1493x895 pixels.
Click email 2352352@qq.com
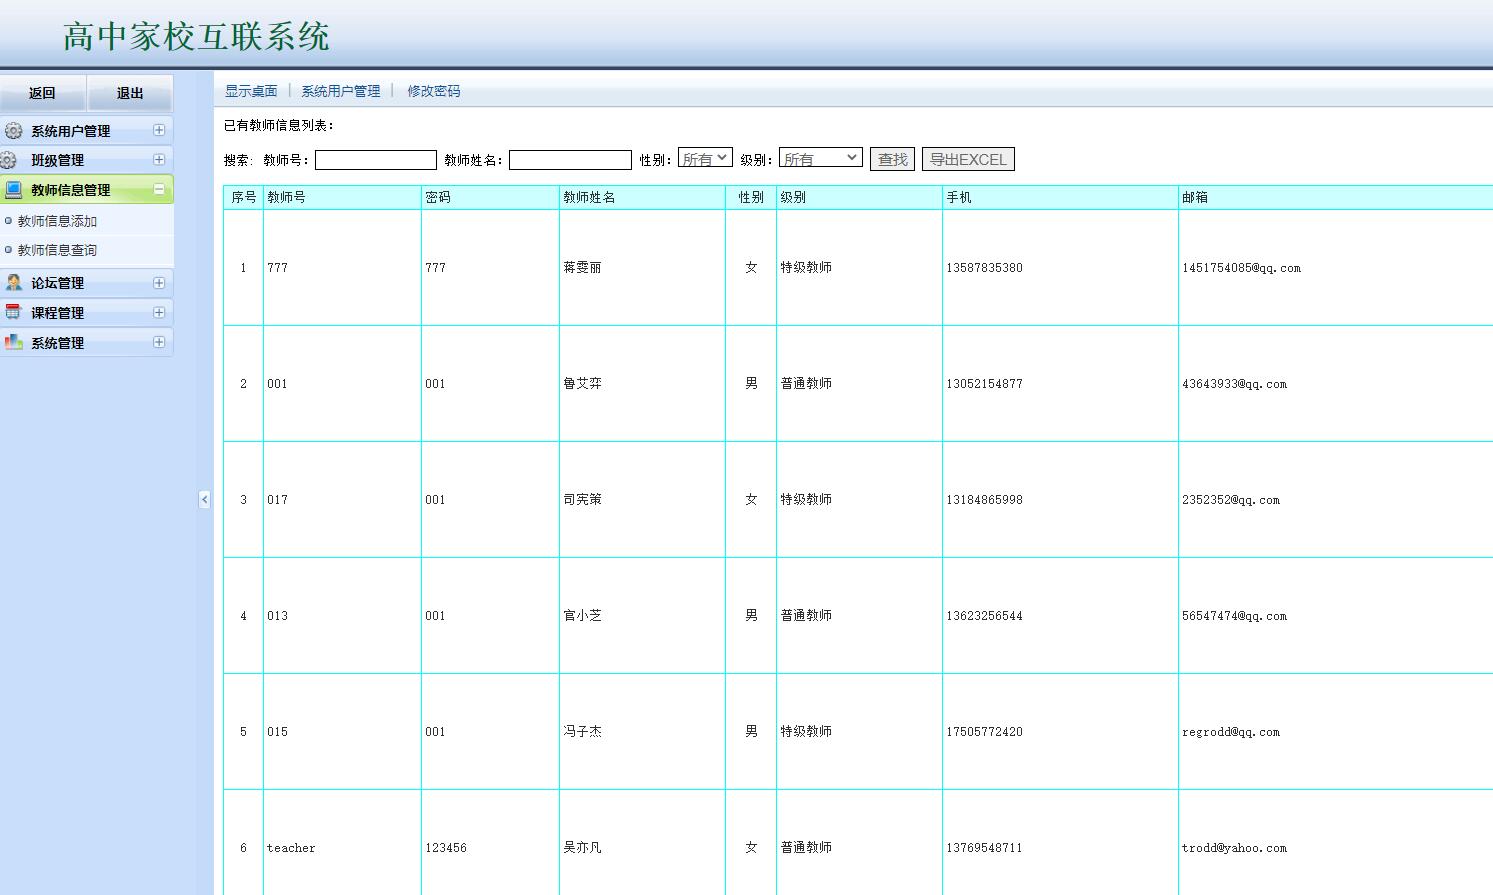(x=1231, y=500)
